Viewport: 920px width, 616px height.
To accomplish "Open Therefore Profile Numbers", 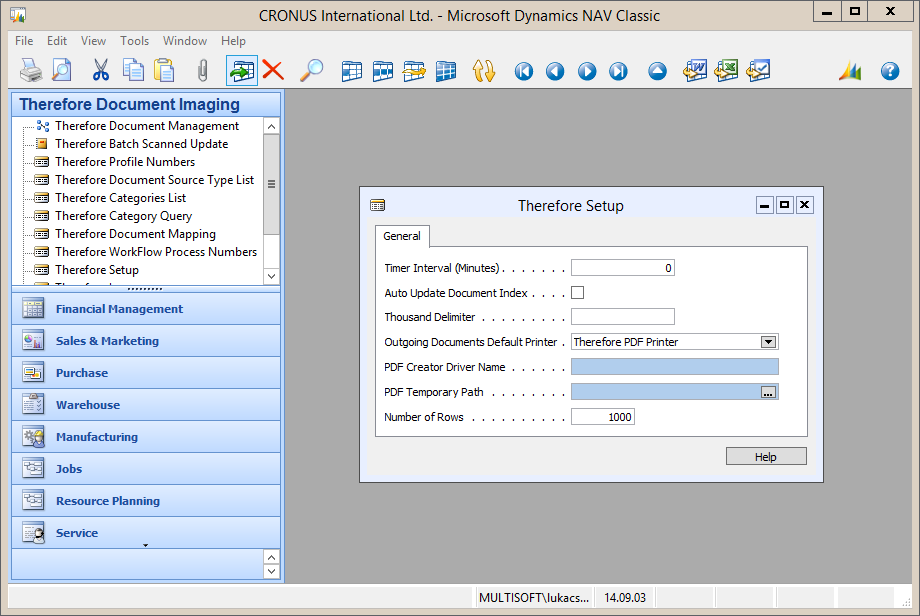I will pos(125,161).
